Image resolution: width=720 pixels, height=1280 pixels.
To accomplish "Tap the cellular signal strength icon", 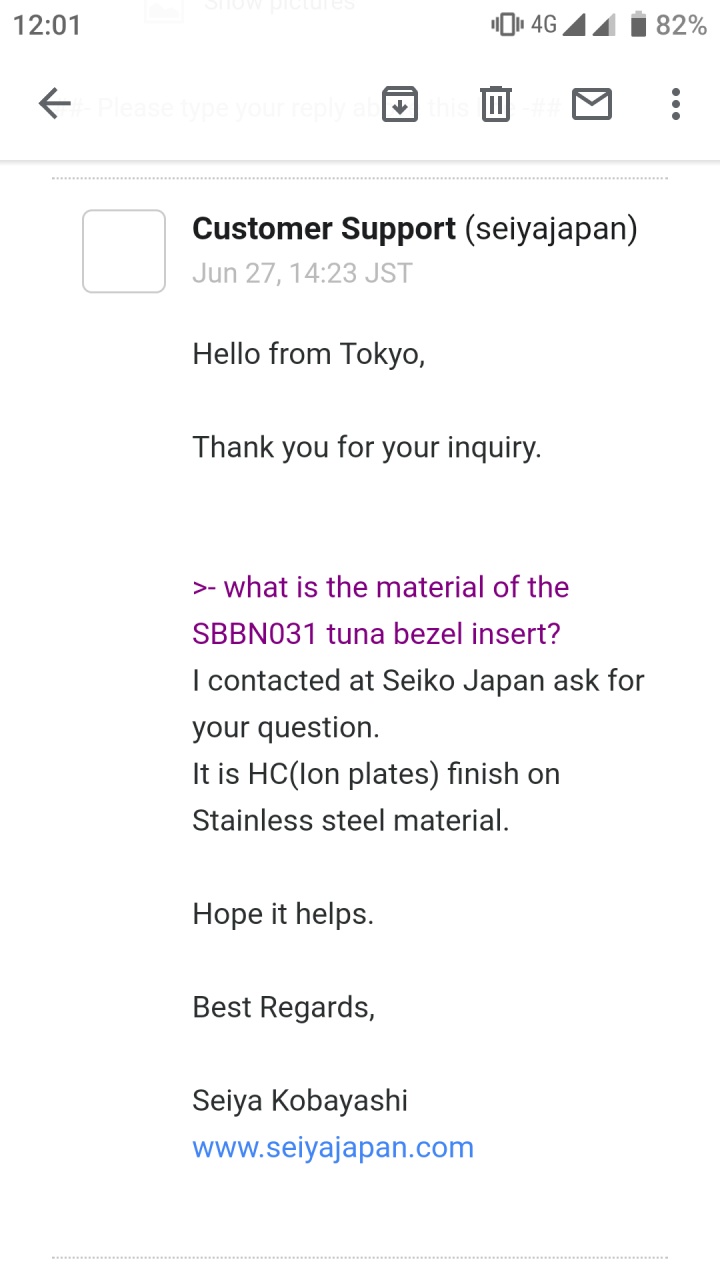I will [574, 25].
